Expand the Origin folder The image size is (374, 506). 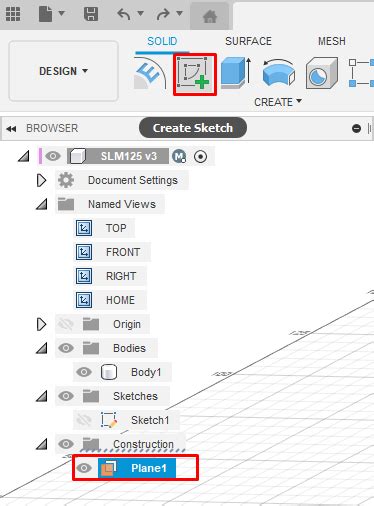tap(41, 324)
